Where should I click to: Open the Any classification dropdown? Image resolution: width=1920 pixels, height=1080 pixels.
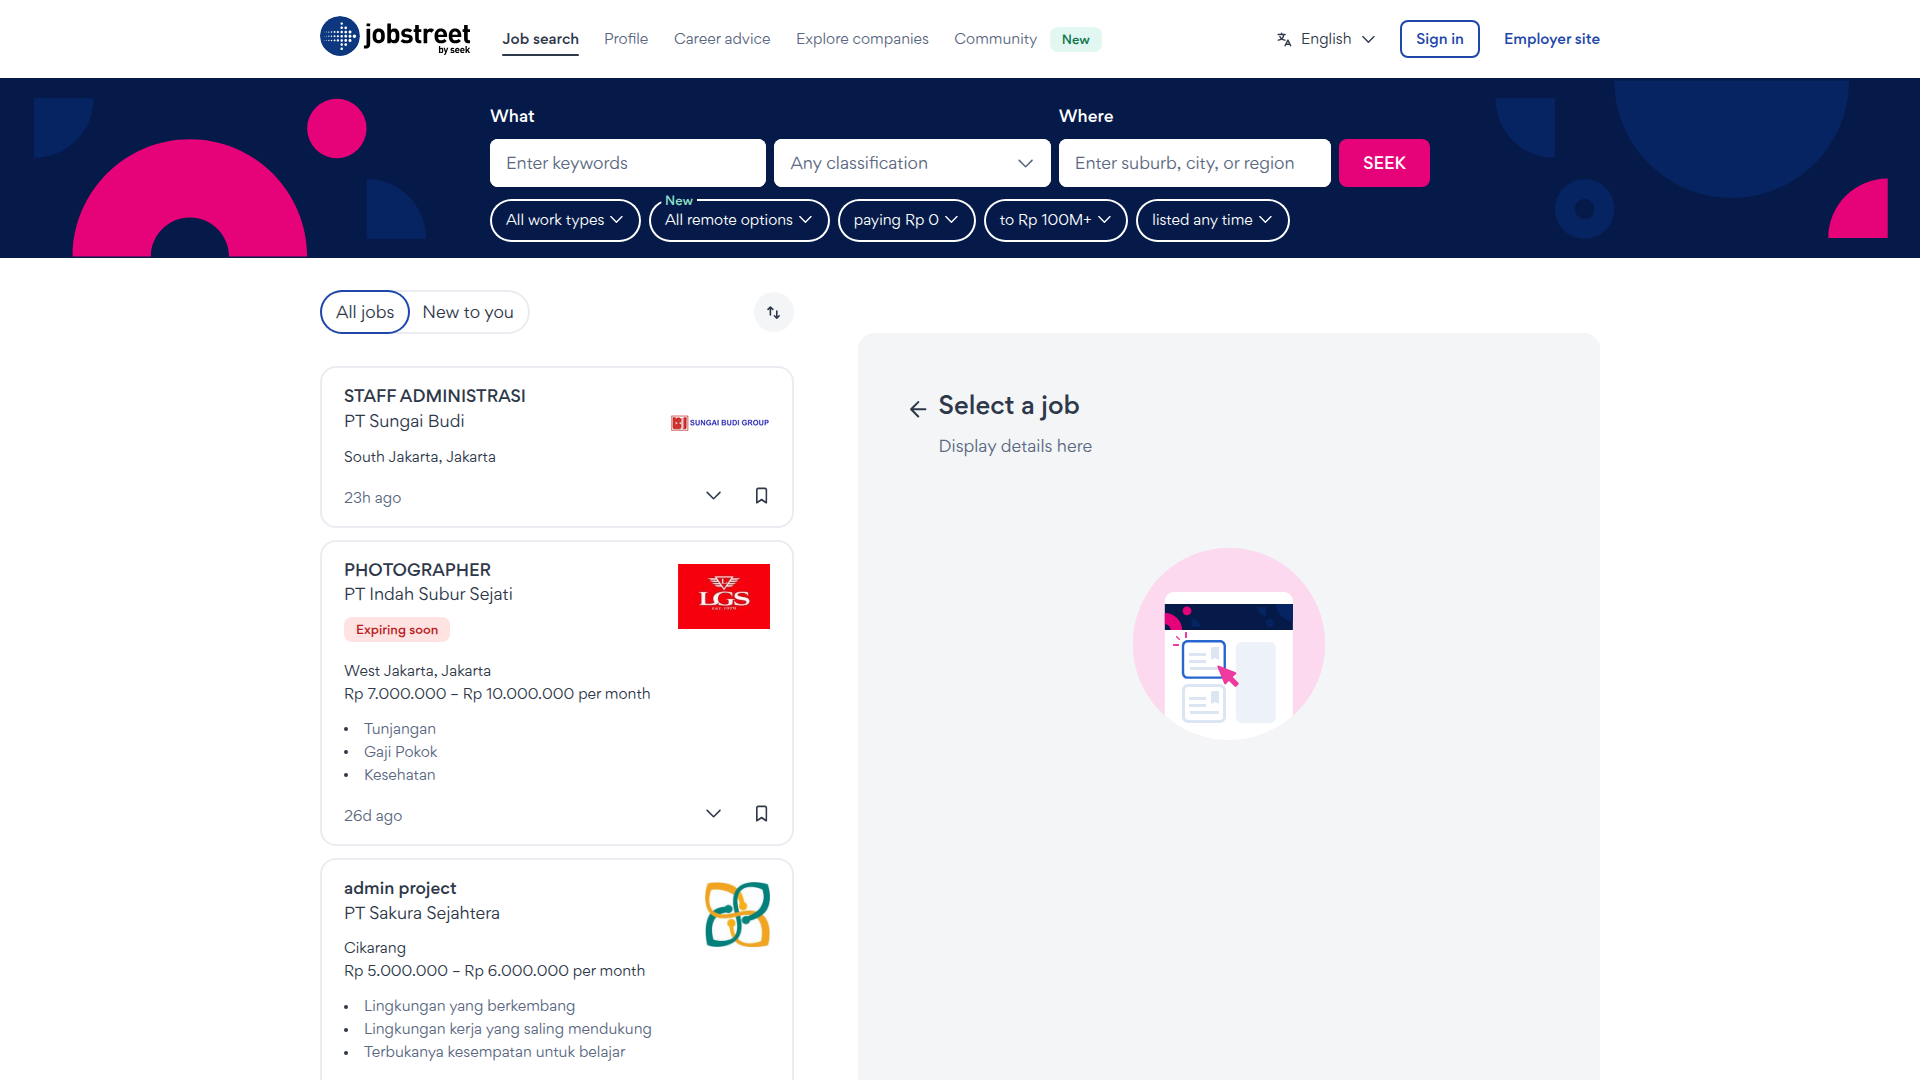(x=912, y=163)
